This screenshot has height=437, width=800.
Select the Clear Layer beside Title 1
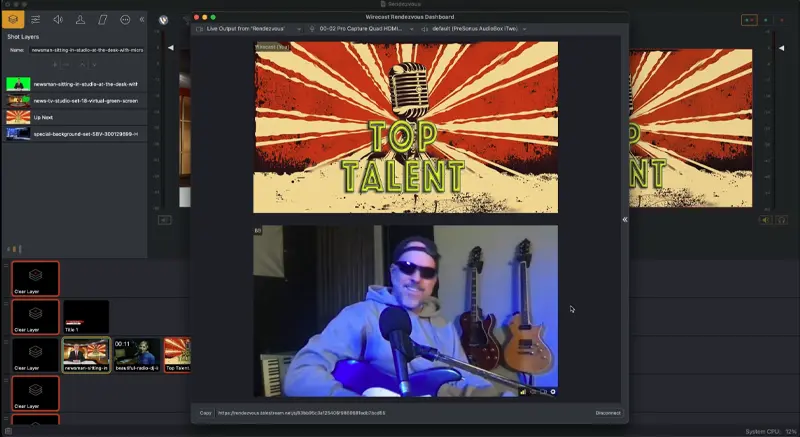point(36,317)
